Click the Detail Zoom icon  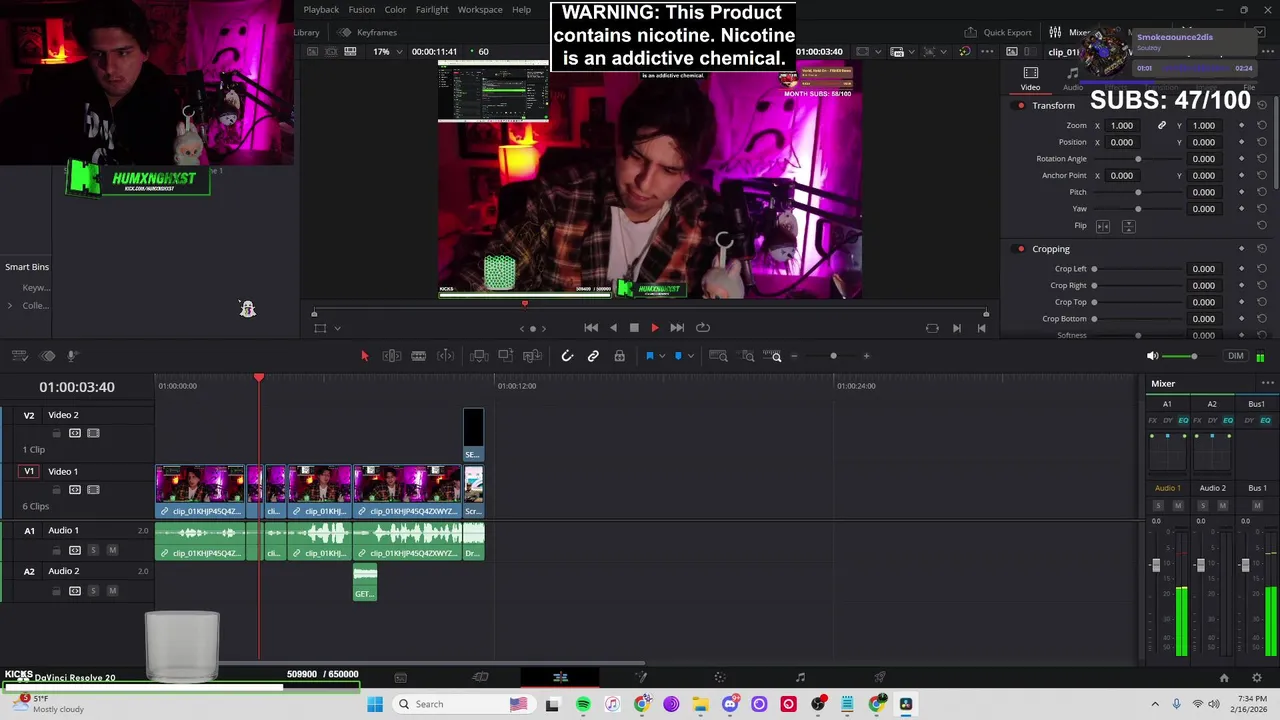[x=747, y=356]
